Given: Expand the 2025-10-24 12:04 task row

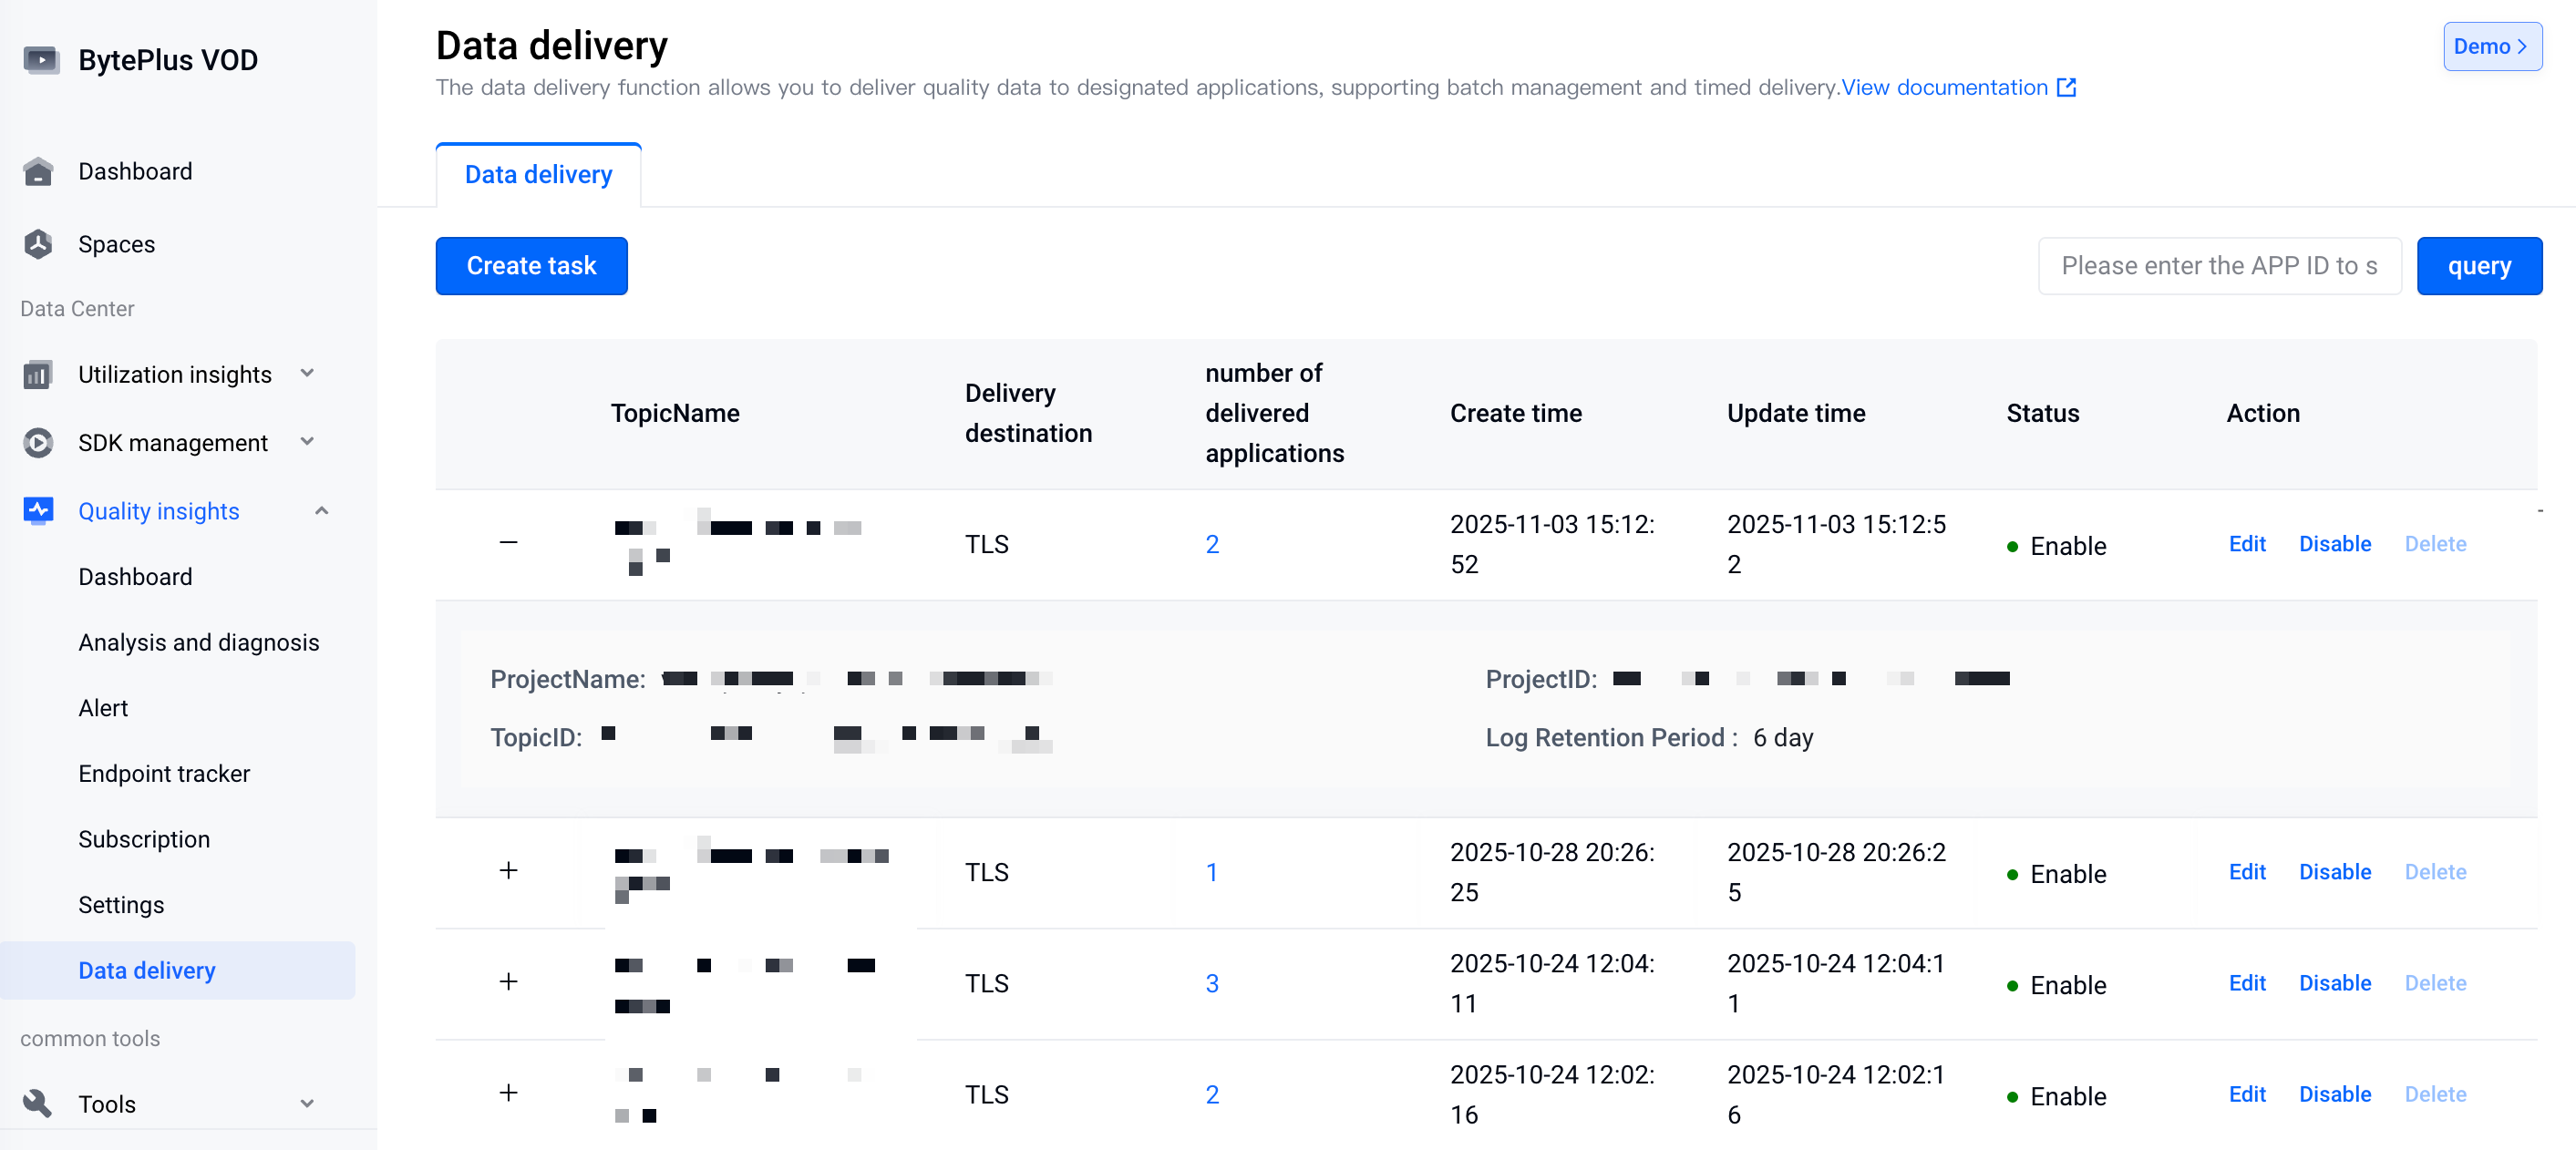Looking at the screenshot, I should (x=508, y=982).
